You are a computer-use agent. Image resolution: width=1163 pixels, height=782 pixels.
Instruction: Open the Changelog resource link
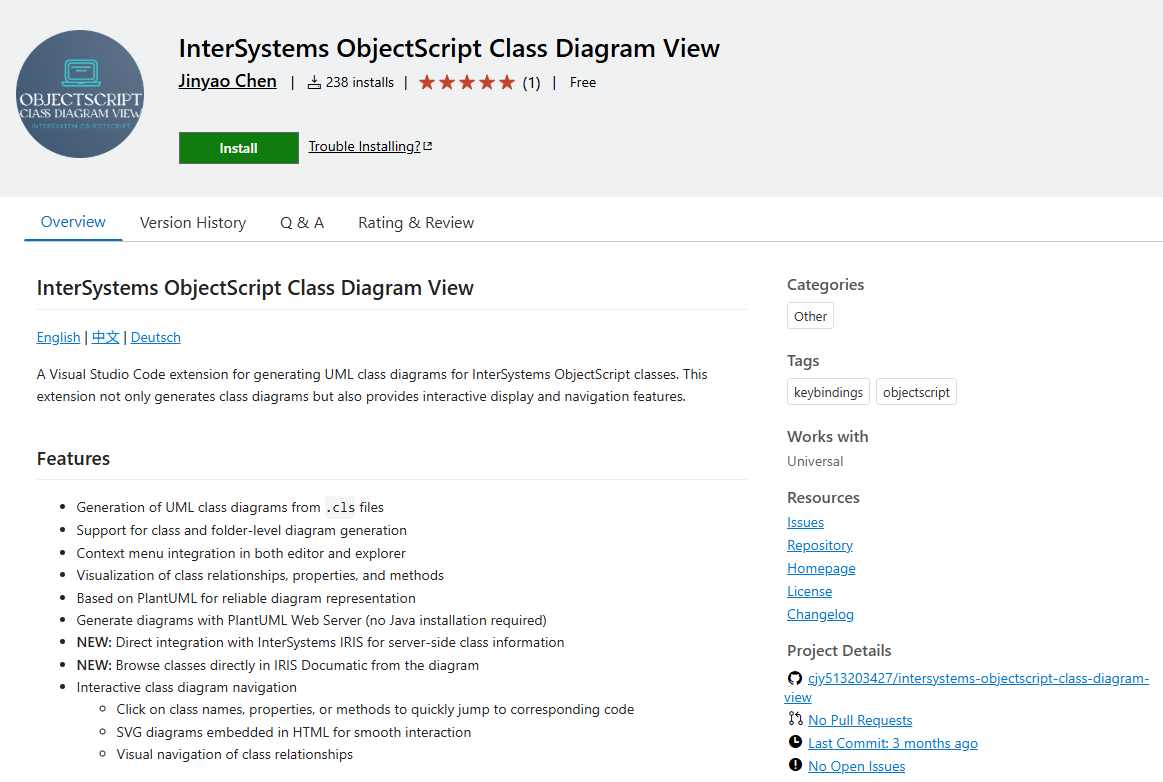pyautogui.click(x=820, y=614)
